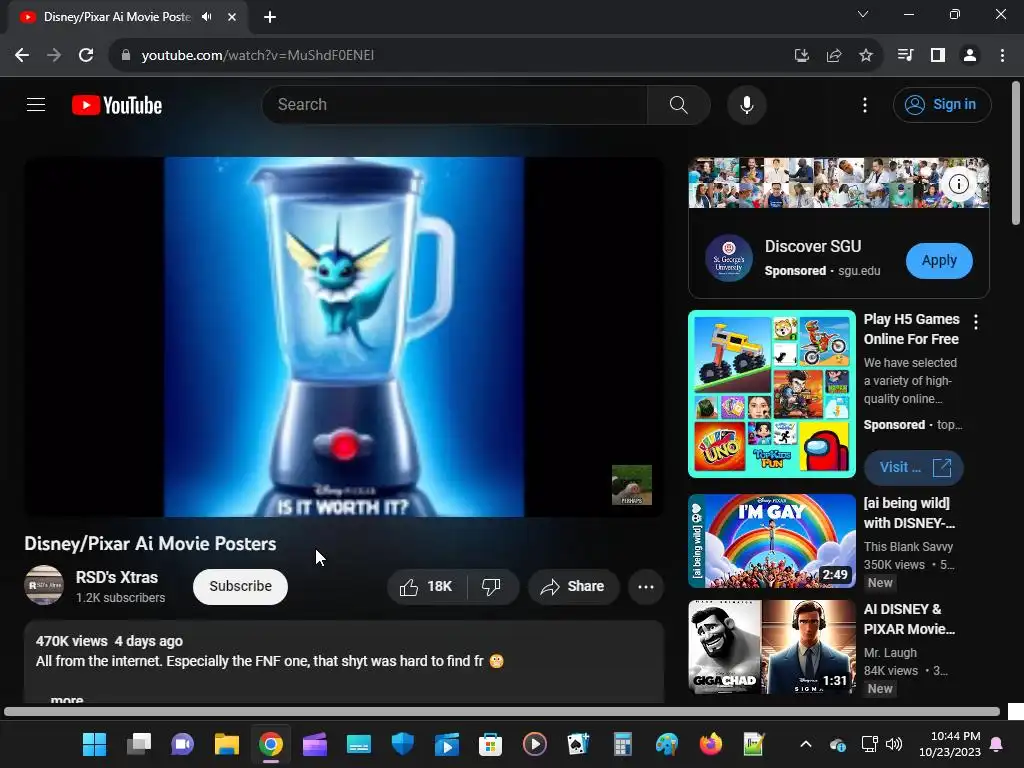
Task: Mute the tab via speaker icon
Action: (207, 17)
